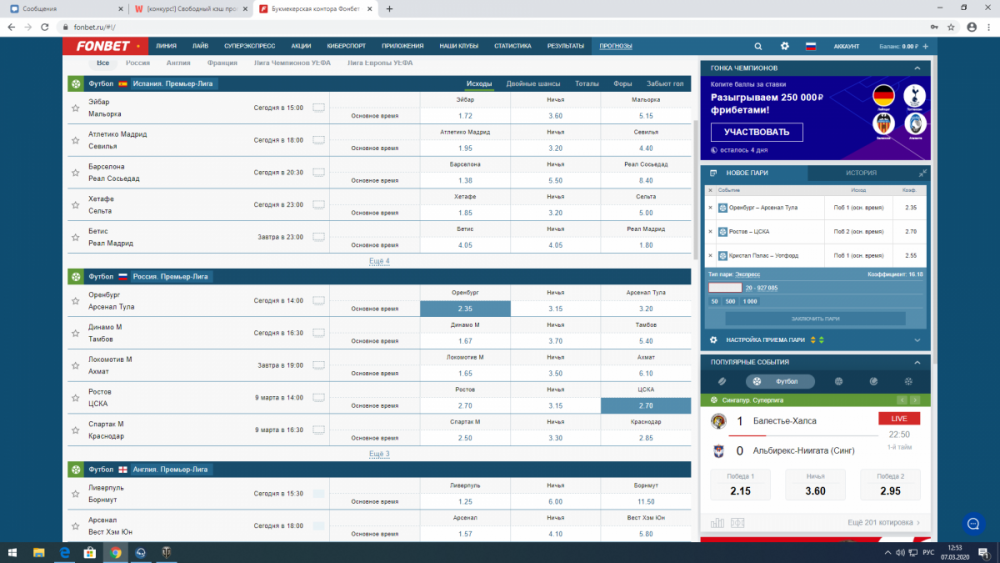Collapse the Гонка чемпионов panel
The image size is (1000, 563).
point(917,68)
